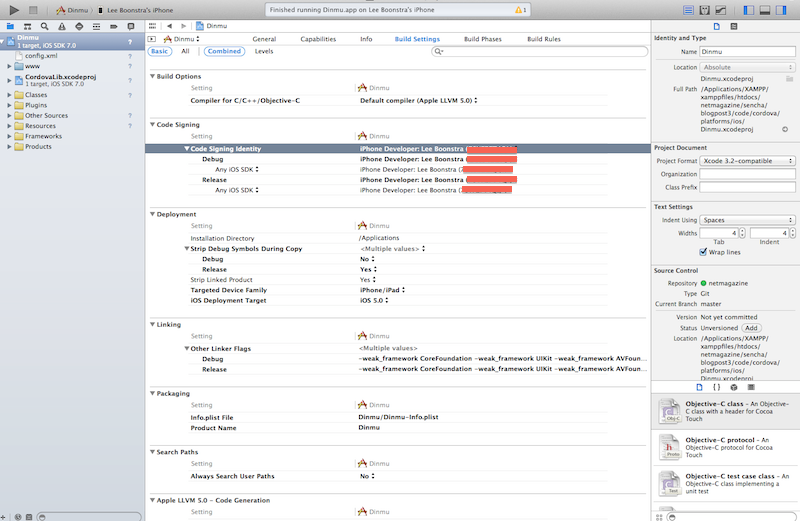Open iOS Deployment Target popup

[374, 300]
